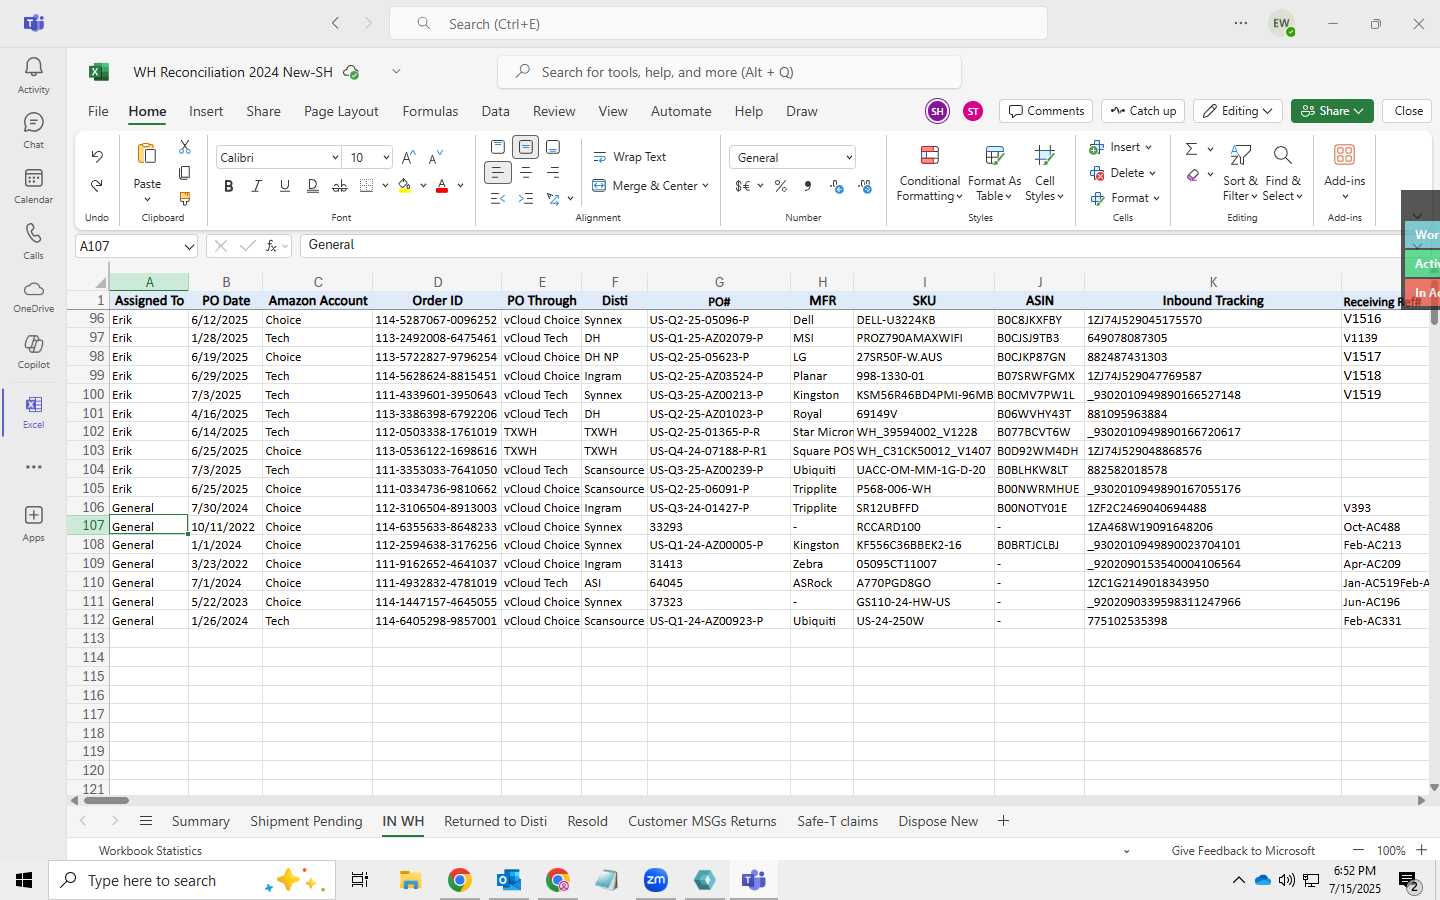Viewport: 1440px width, 900px height.
Task: Expand the Paste options arrow
Action: (x=147, y=199)
